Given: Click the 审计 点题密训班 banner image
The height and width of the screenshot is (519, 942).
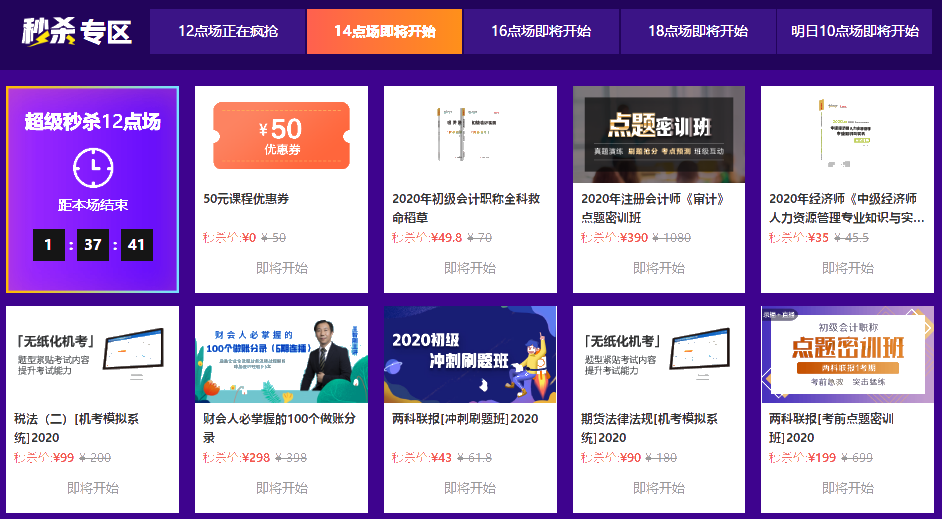Looking at the screenshot, I should (x=659, y=135).
